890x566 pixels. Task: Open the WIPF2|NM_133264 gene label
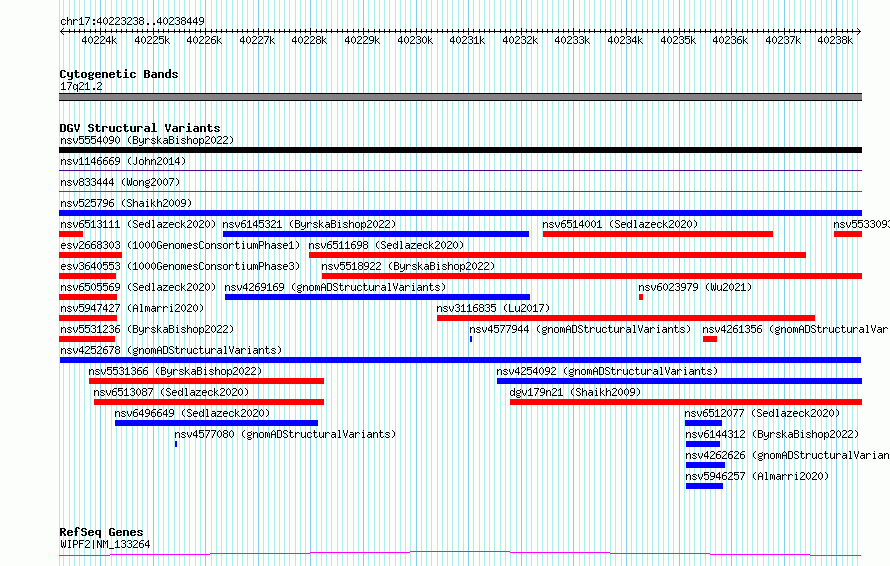[x=105, y=544]
